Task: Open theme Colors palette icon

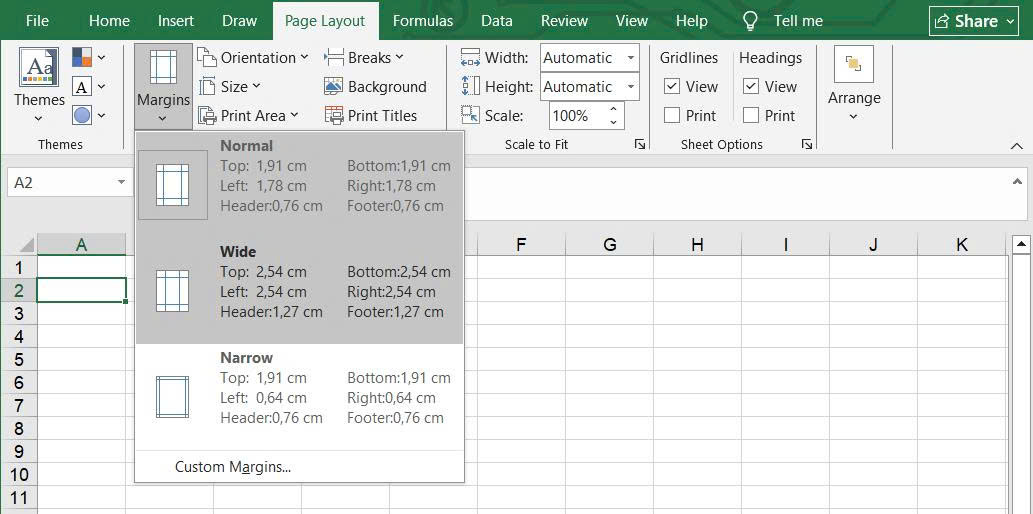Action: (x=82, y=57)
